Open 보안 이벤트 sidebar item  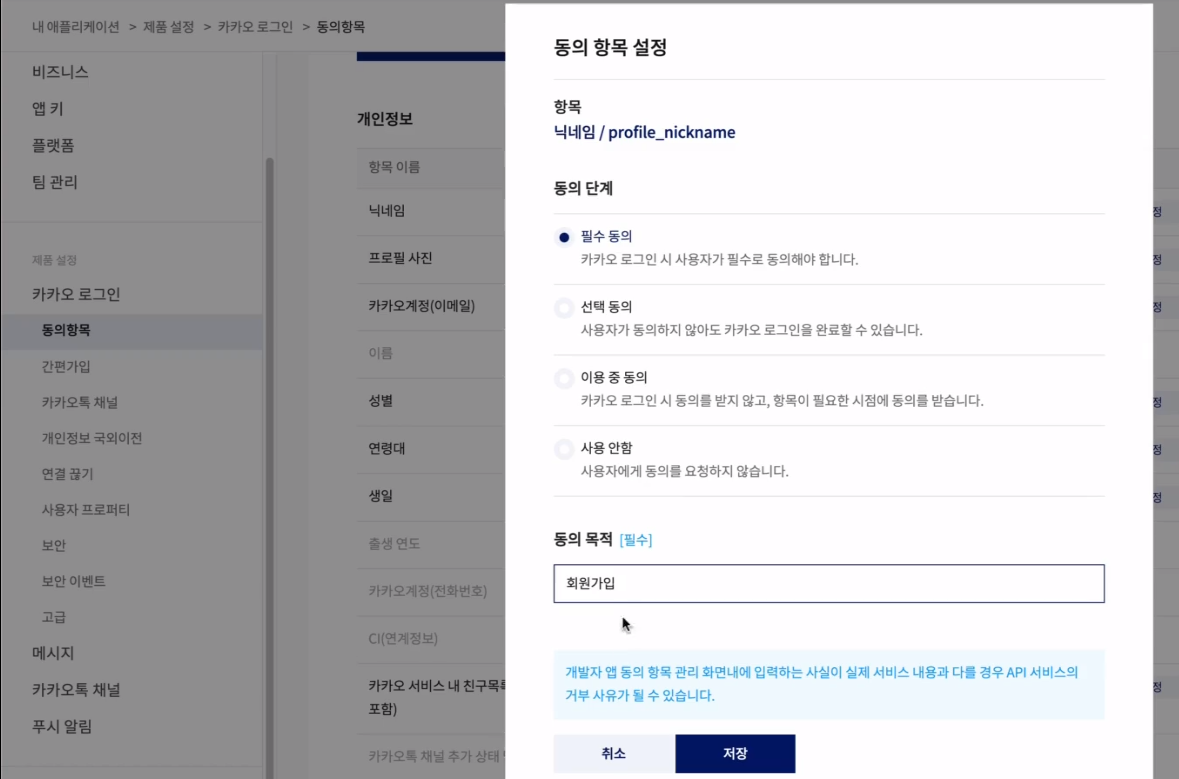pos(74,580)
